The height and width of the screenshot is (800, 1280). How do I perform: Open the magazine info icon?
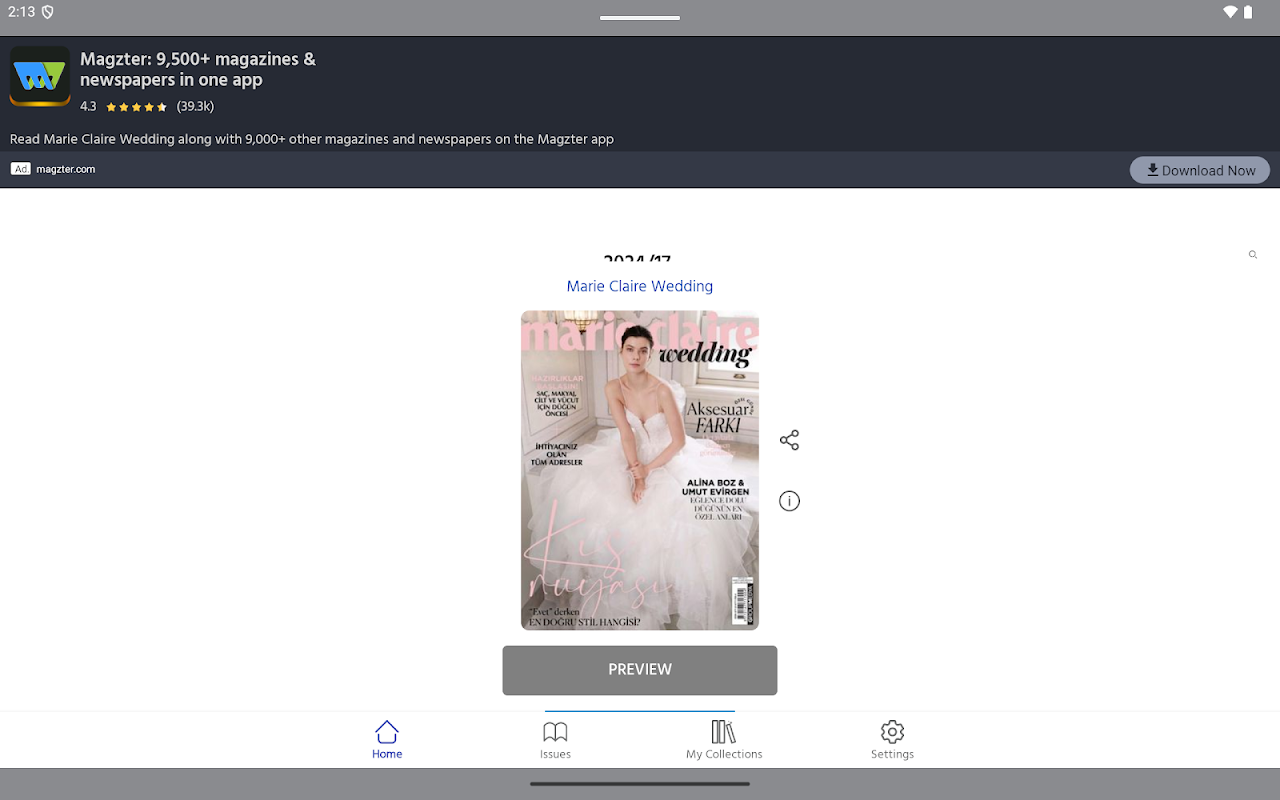coord(789,501)
